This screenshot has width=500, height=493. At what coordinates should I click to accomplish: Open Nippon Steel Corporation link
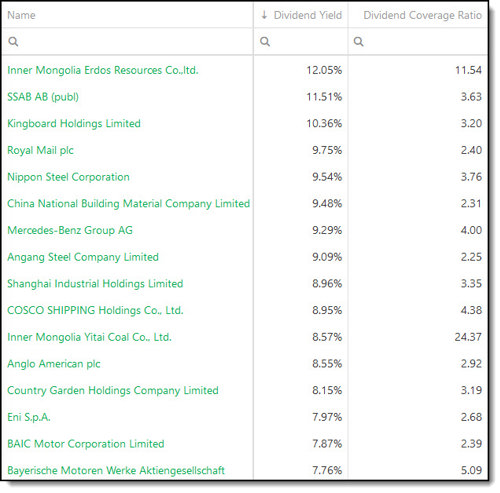(x=68, y=177)
